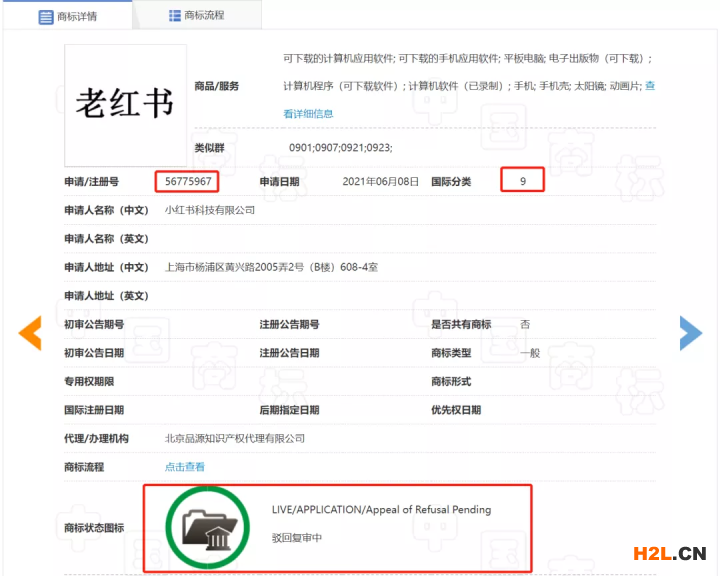Go to previous trademark with orange arrow

(x=30, y=333)
